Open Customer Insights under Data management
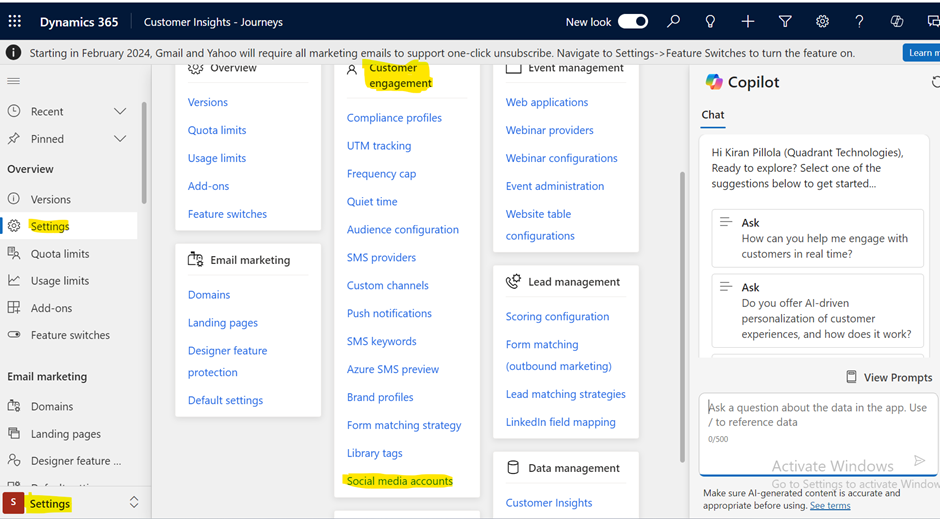Image resolution: width=940 pixels, height=519 pixels. click(x=549, y=502)
